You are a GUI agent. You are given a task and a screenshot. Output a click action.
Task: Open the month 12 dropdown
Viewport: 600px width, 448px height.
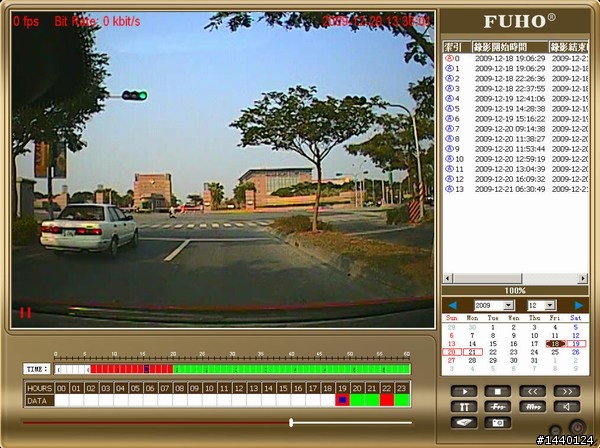tap(550, 305)
